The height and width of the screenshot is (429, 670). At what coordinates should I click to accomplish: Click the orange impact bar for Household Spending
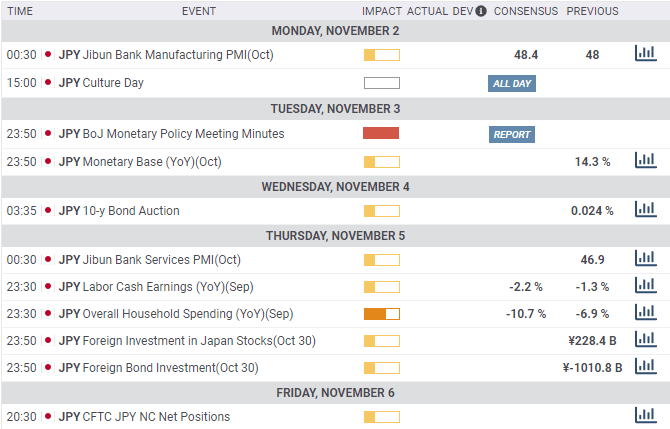click(x=381, y=313)
